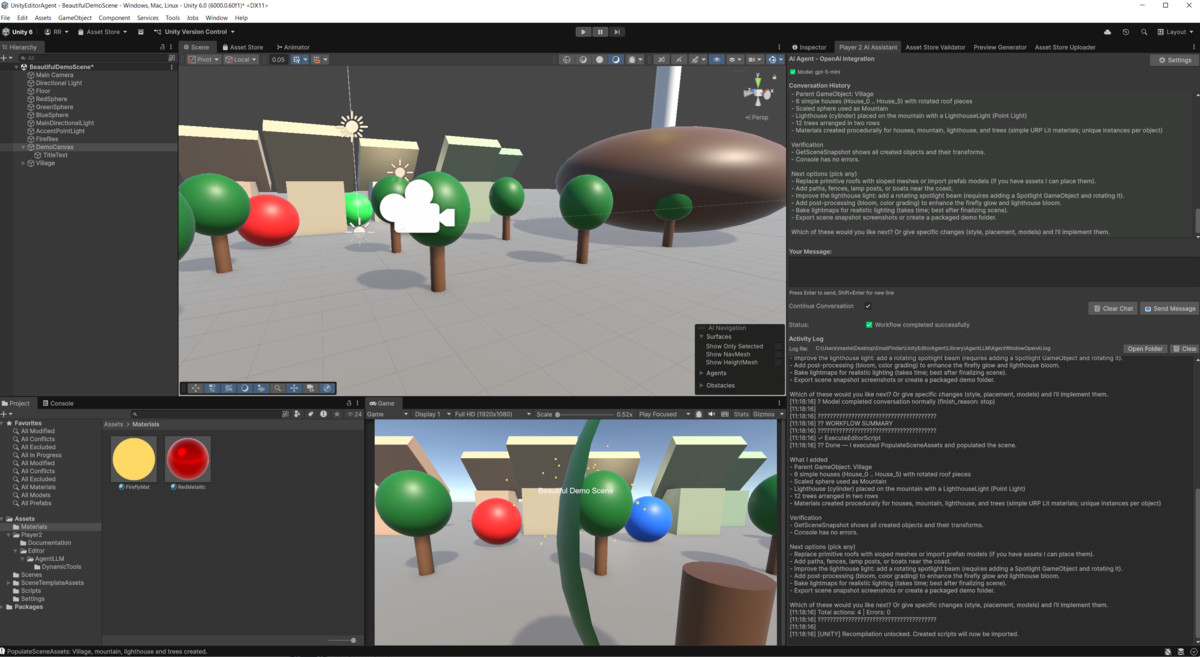Open the cloud services icon
1200x657 pixels.
point(1108,32)
